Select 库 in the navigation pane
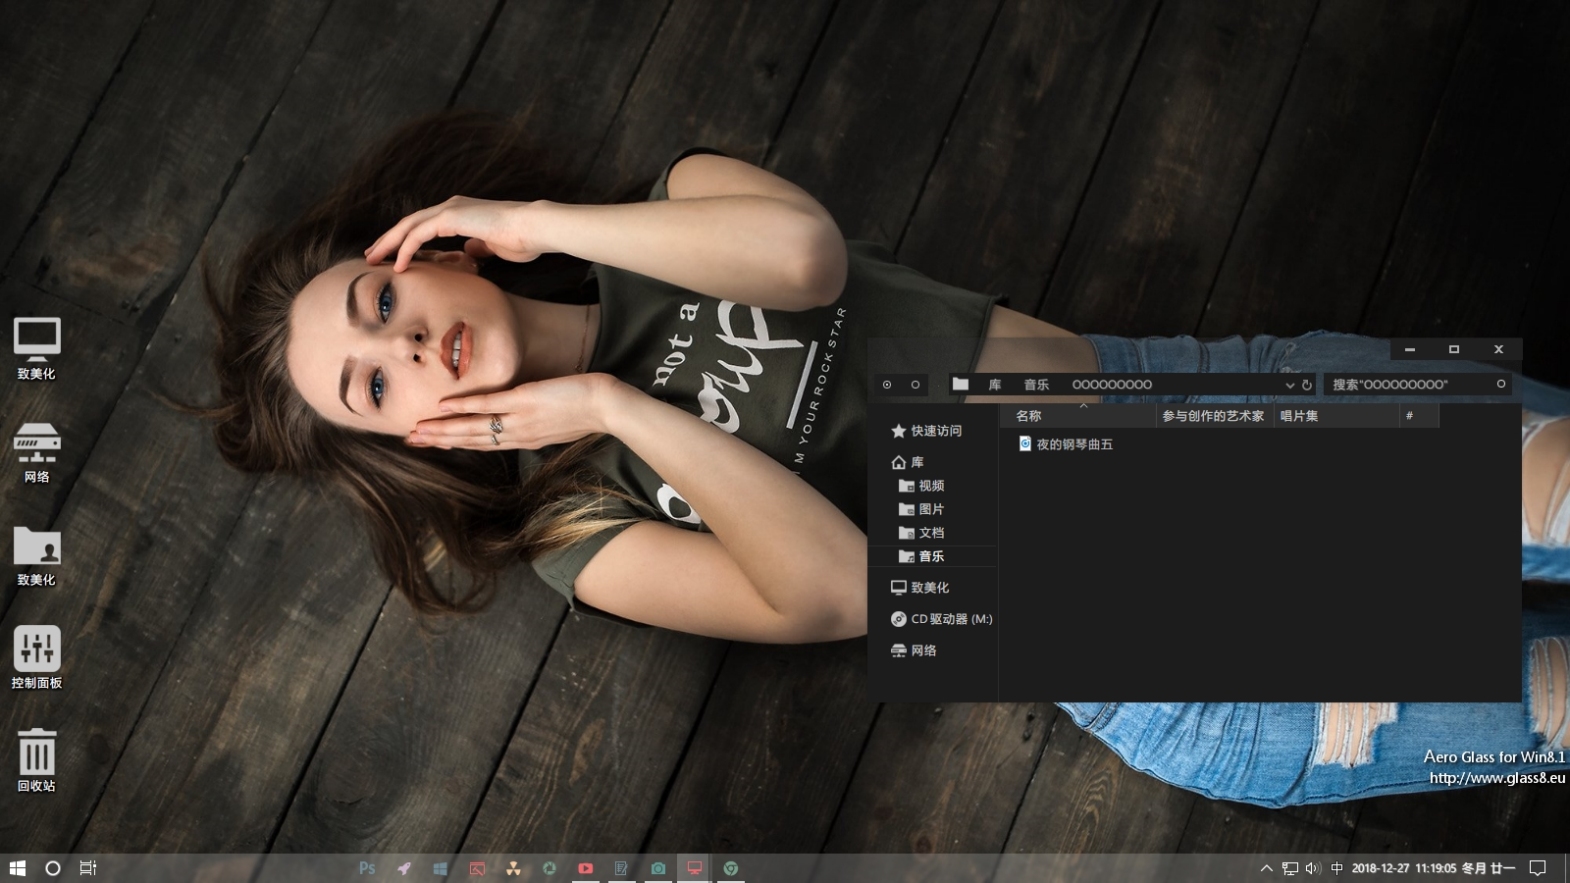 908,462
